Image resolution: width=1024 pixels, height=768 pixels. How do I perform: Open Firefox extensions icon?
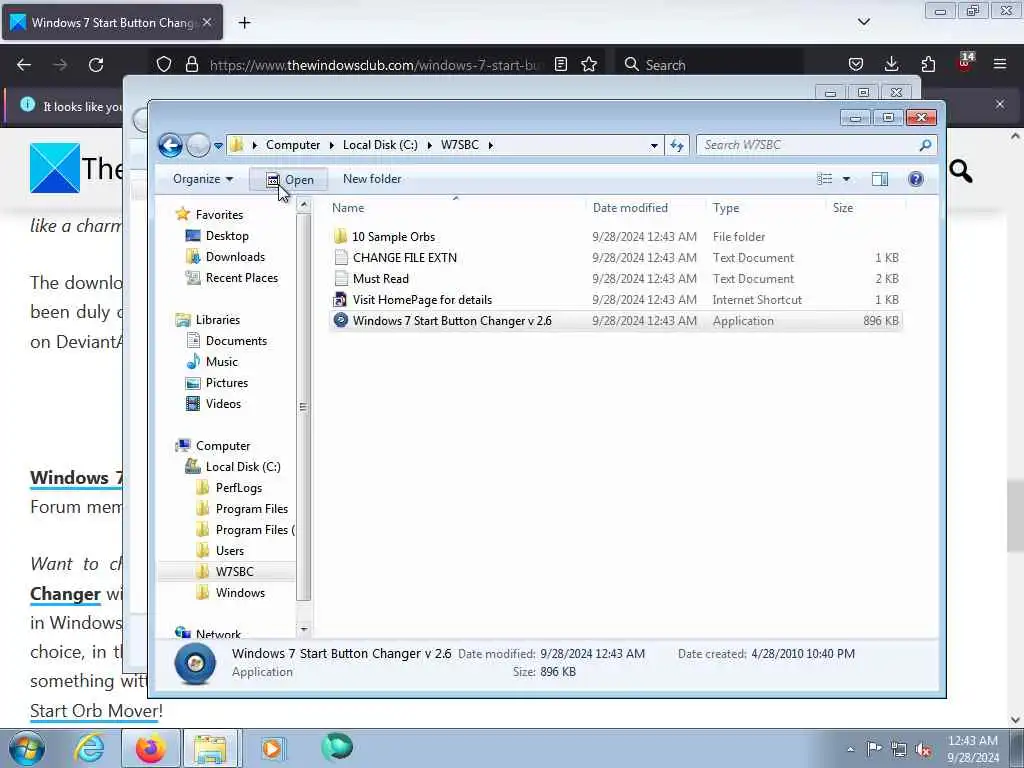(928, 64)
